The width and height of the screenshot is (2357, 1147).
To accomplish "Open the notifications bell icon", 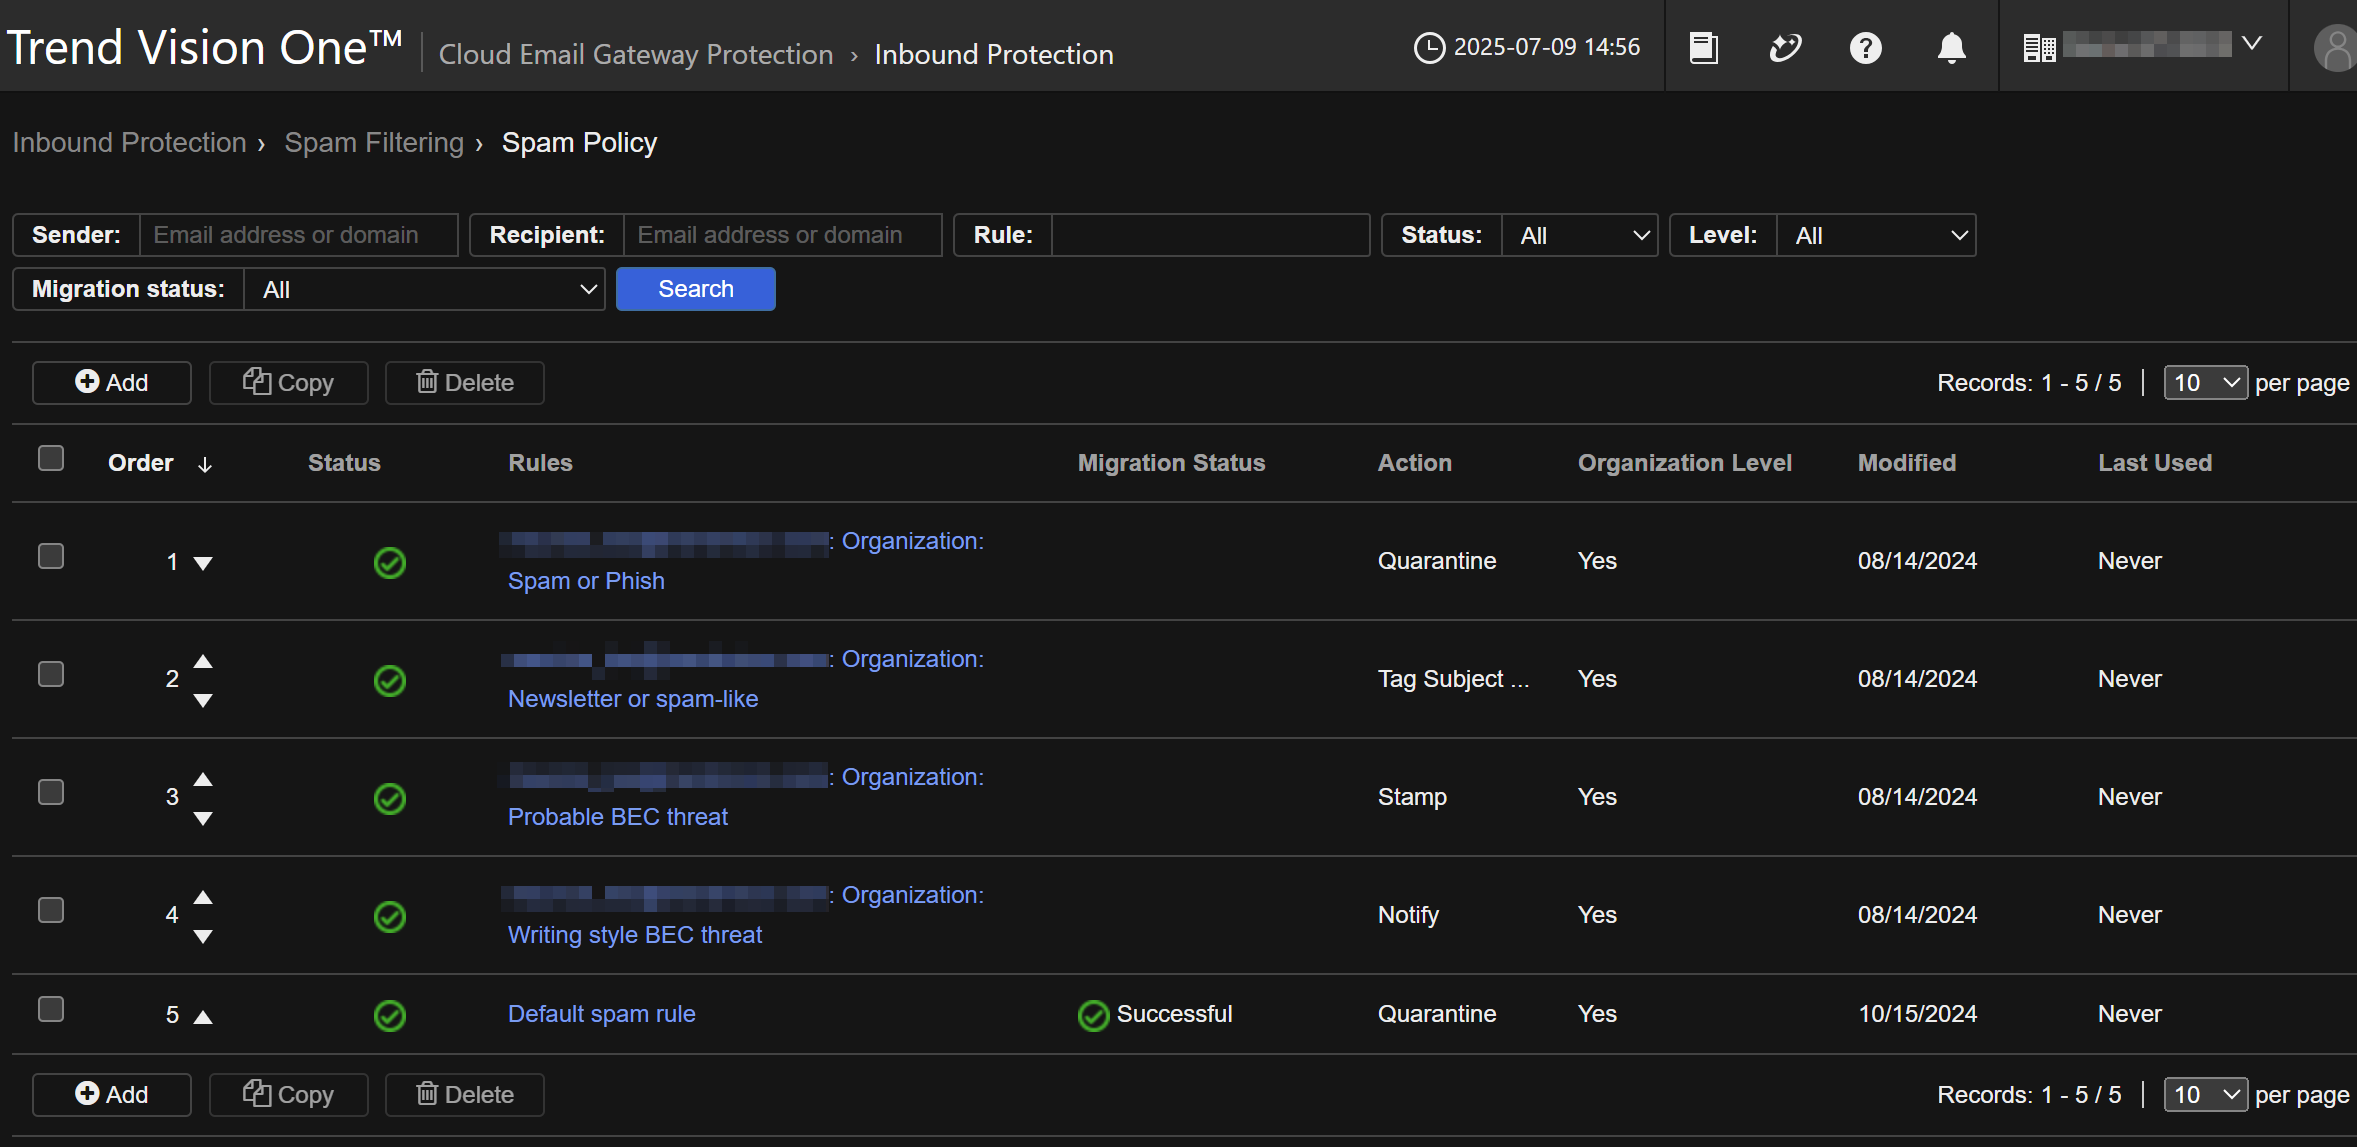I will (1951, 47).
